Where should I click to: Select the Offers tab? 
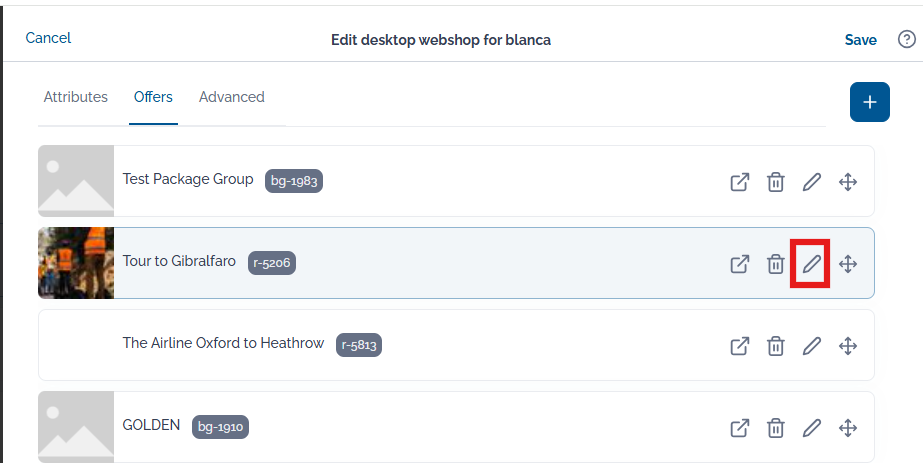pos(153,97)
